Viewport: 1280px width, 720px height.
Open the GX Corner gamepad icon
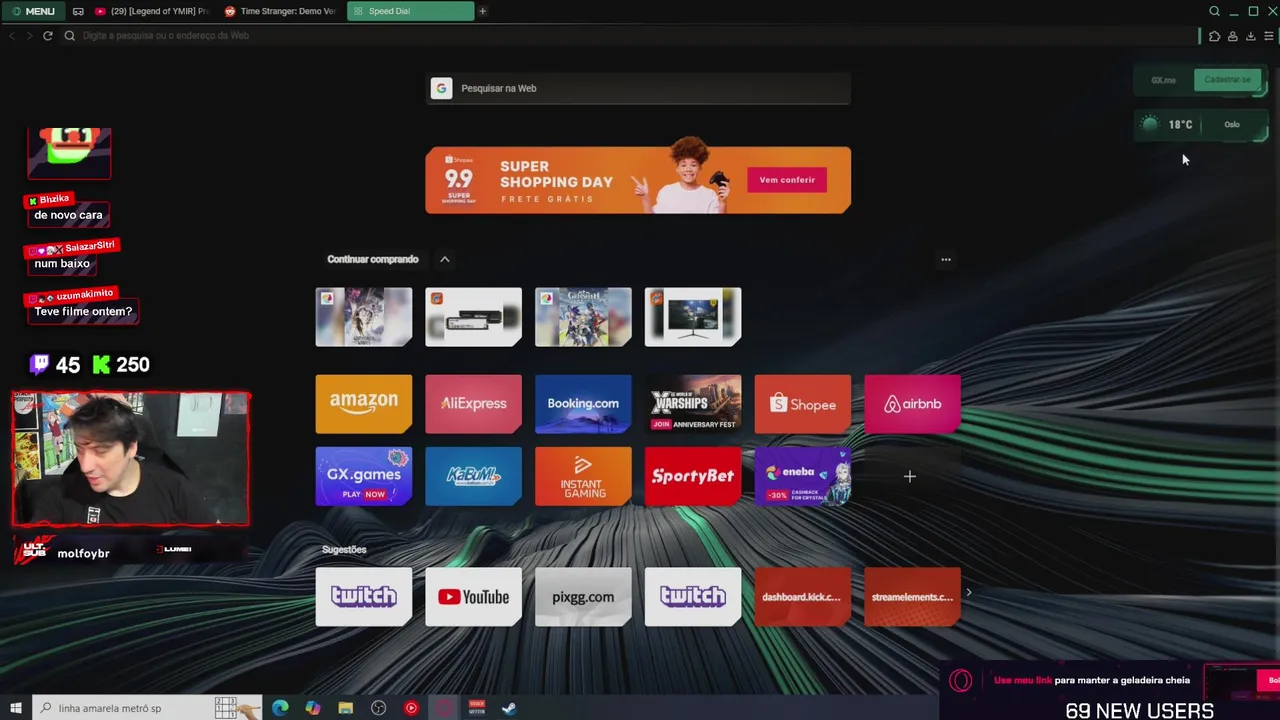coord(78,11)
